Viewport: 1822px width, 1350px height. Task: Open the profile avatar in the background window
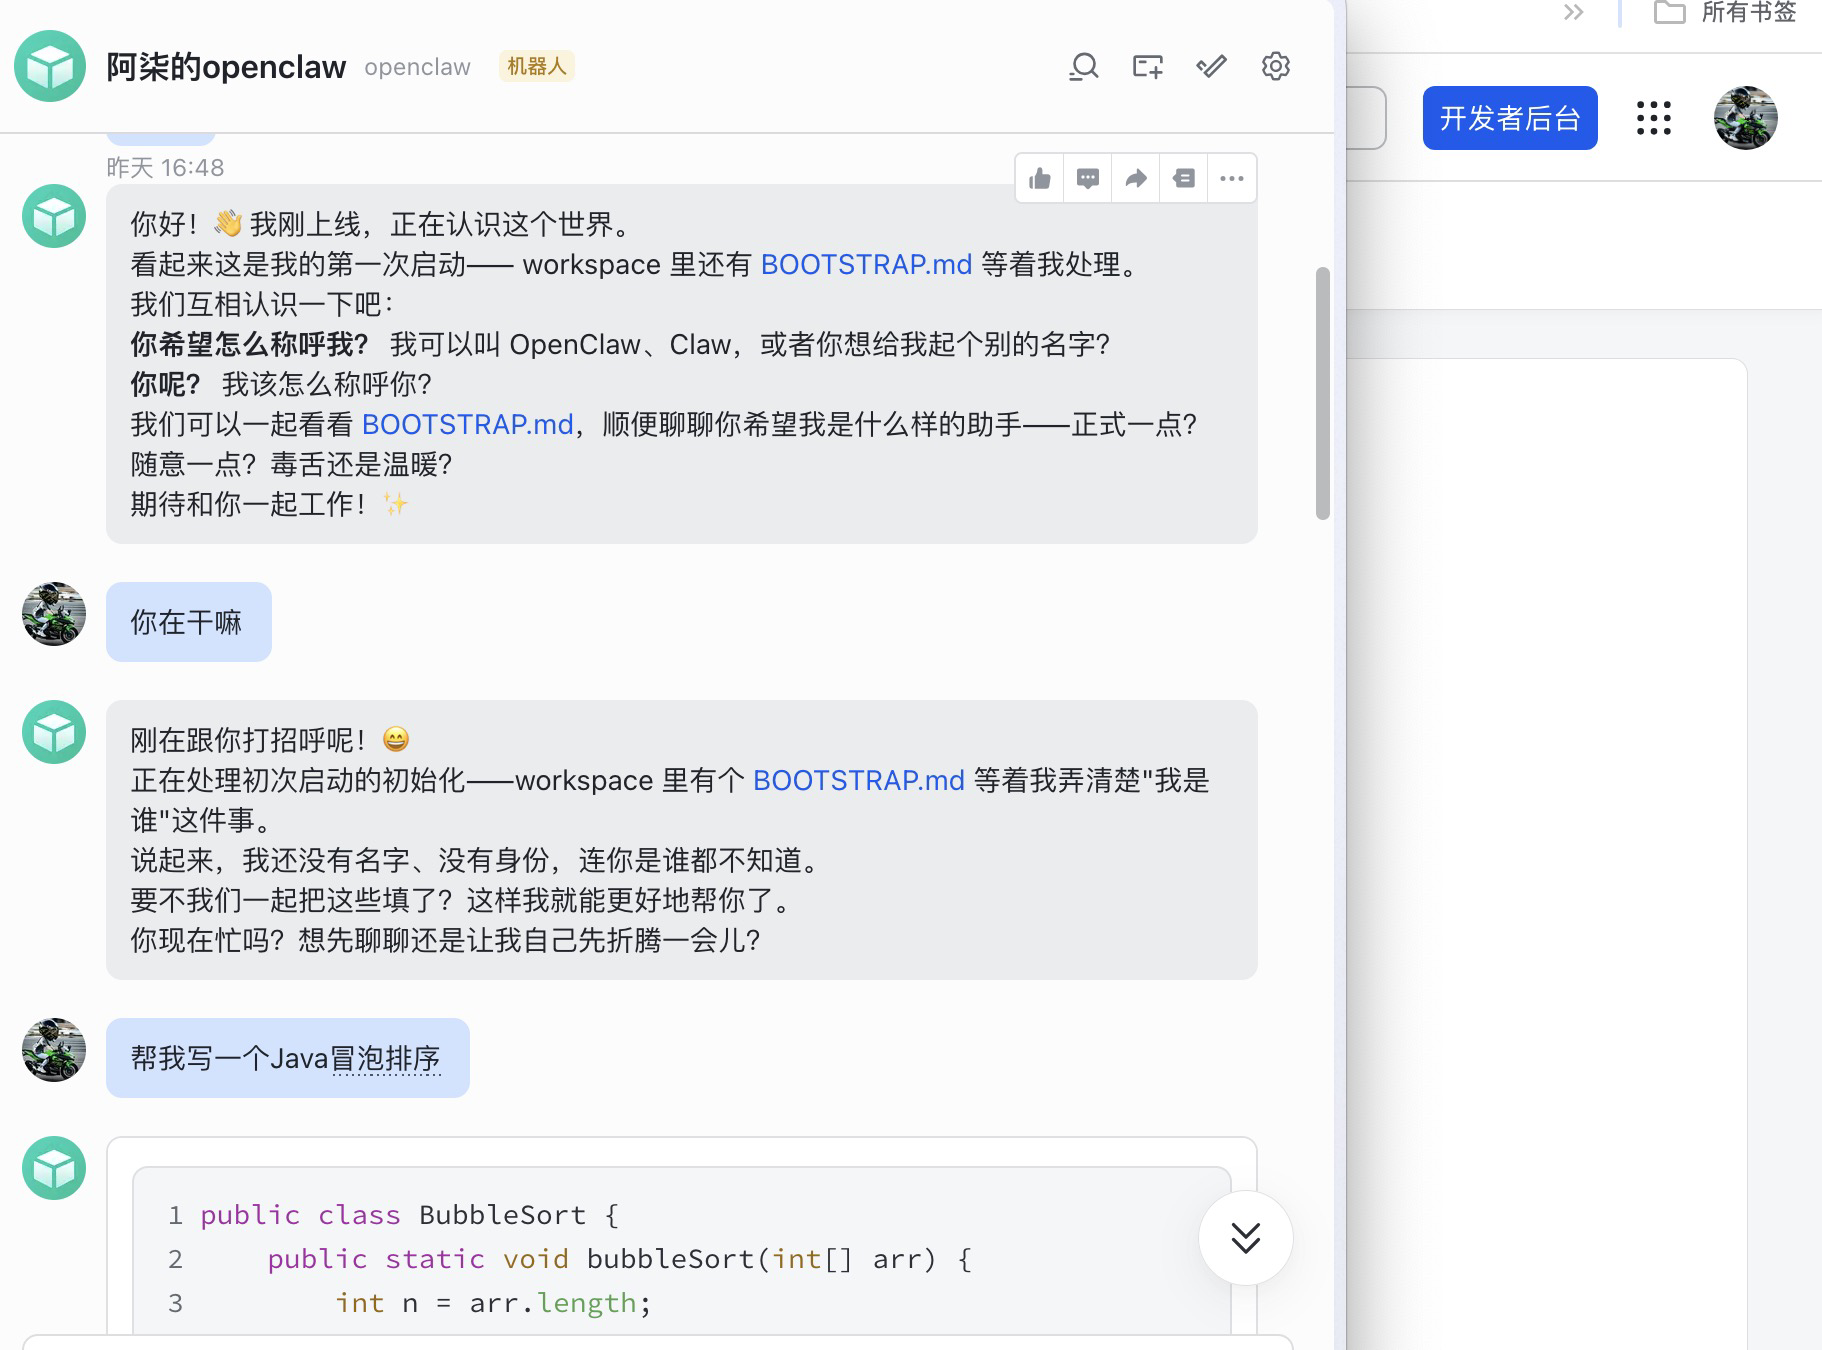point(1746,118)
